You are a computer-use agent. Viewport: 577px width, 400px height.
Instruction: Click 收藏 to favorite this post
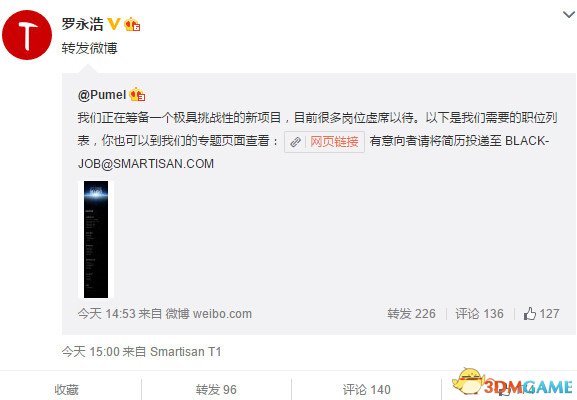[x=67, y=389]
